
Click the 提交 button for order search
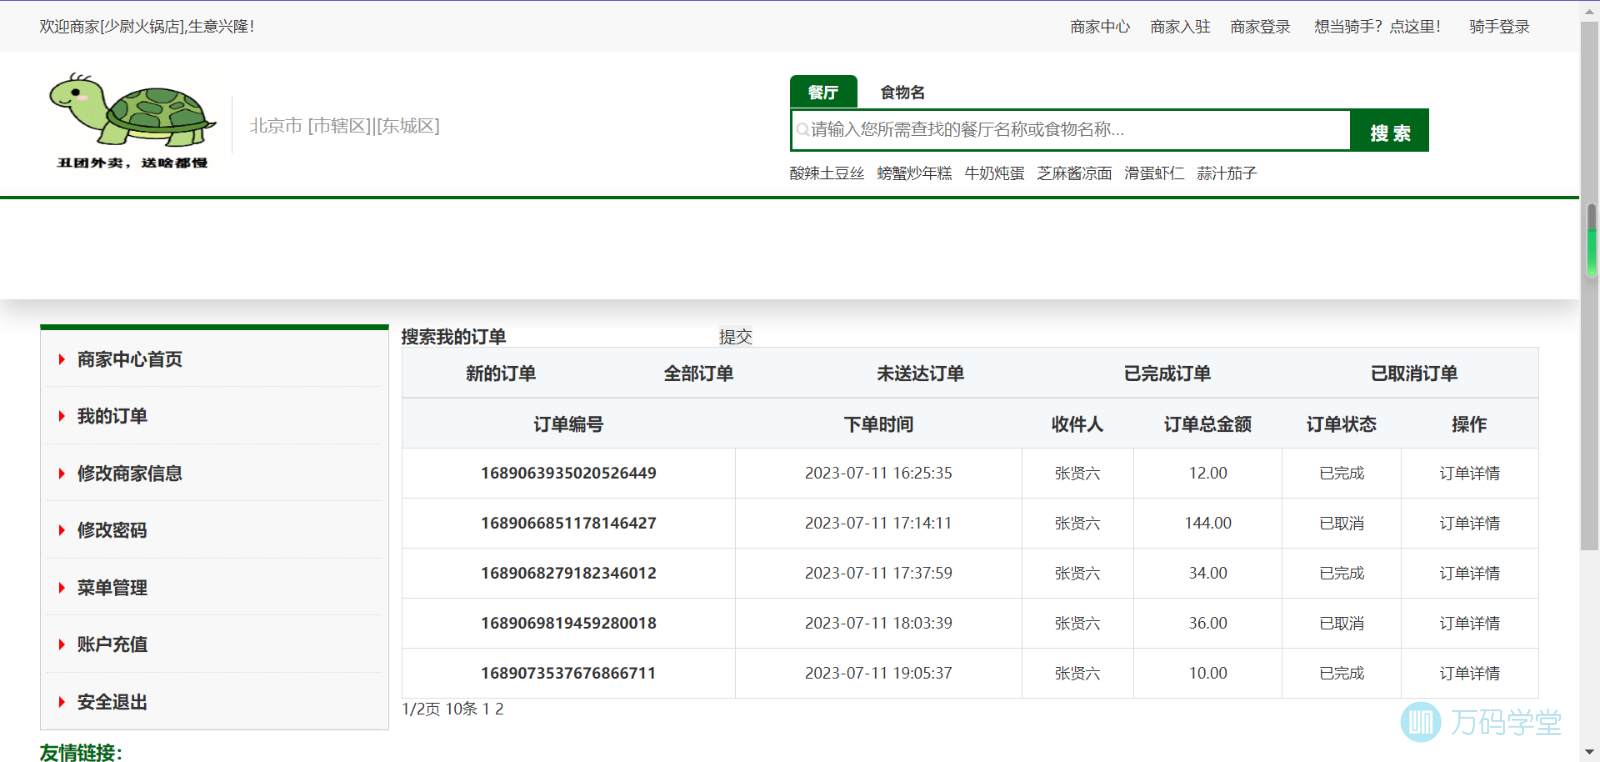coord(735,337)
